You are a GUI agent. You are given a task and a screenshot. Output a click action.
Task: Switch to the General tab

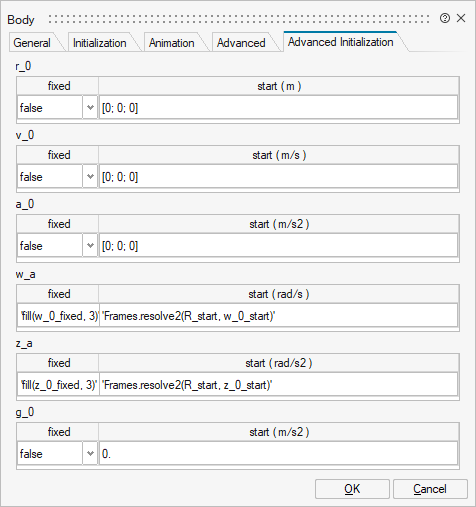coord(32,43)
